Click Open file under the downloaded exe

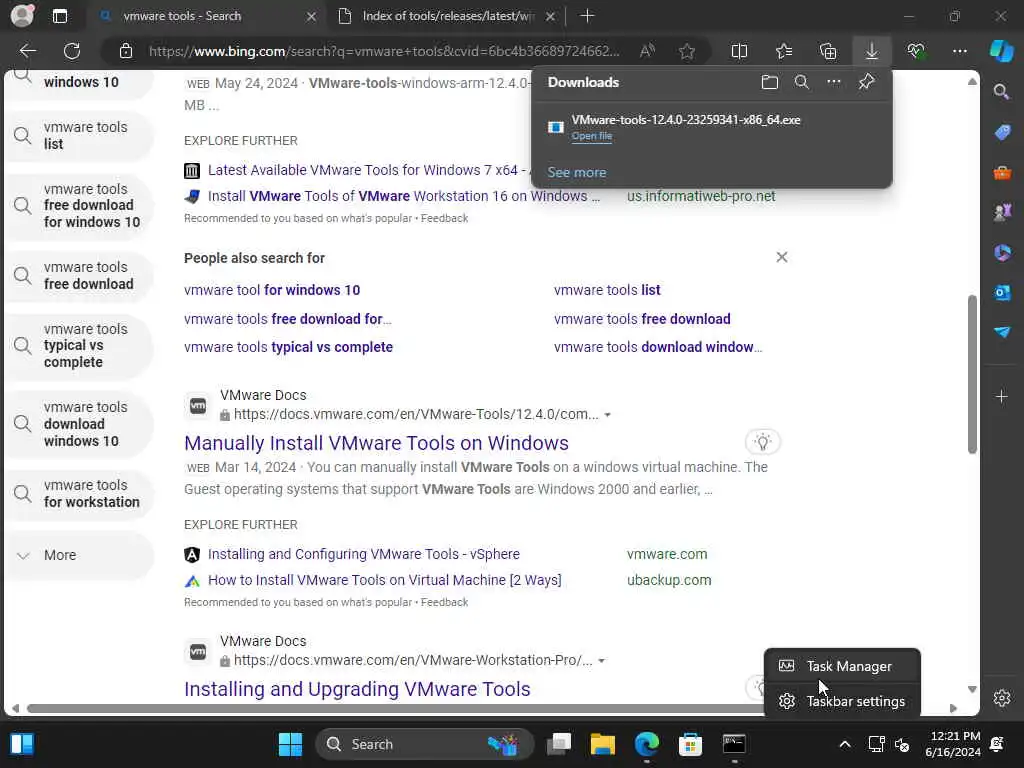[x=592, y=136]
